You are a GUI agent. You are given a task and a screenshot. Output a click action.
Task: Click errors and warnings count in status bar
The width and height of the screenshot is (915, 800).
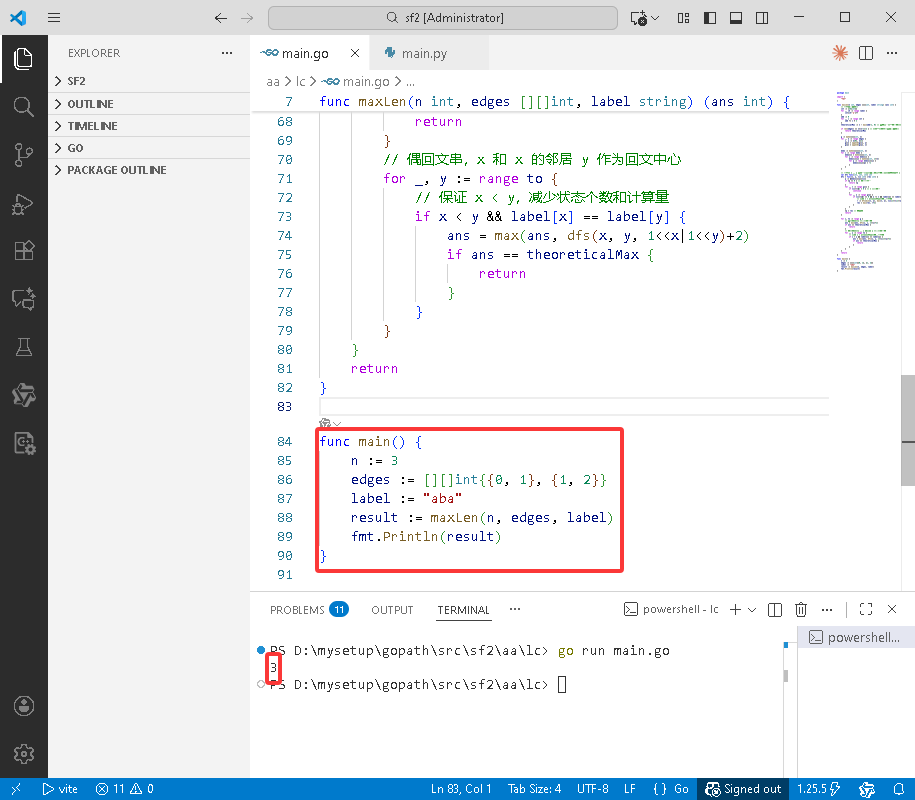coord(124,789)
